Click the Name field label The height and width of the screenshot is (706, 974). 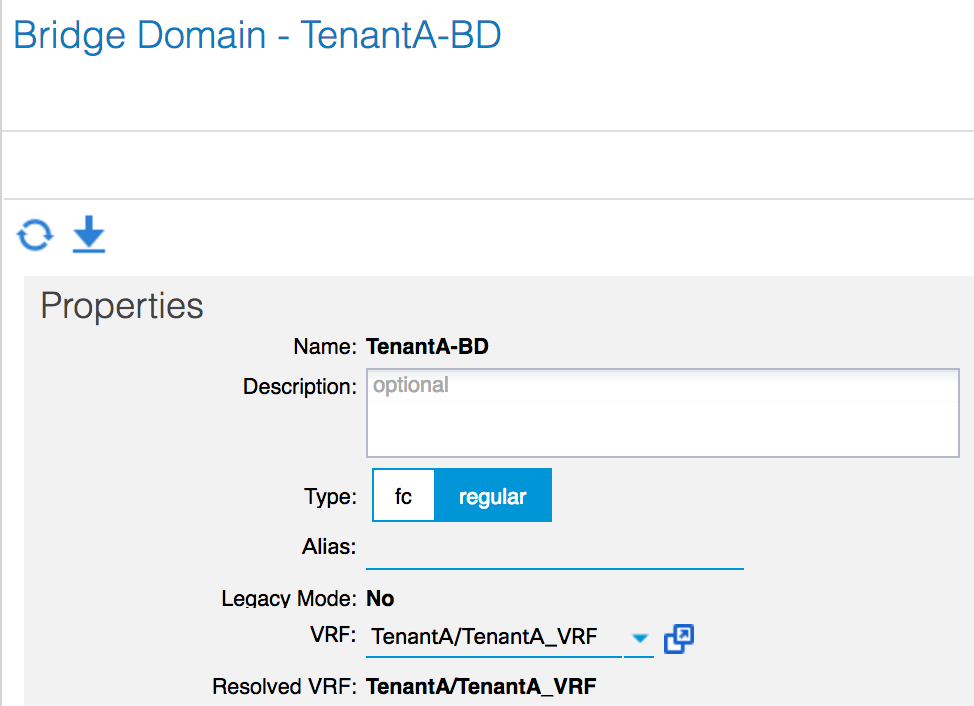325,346
